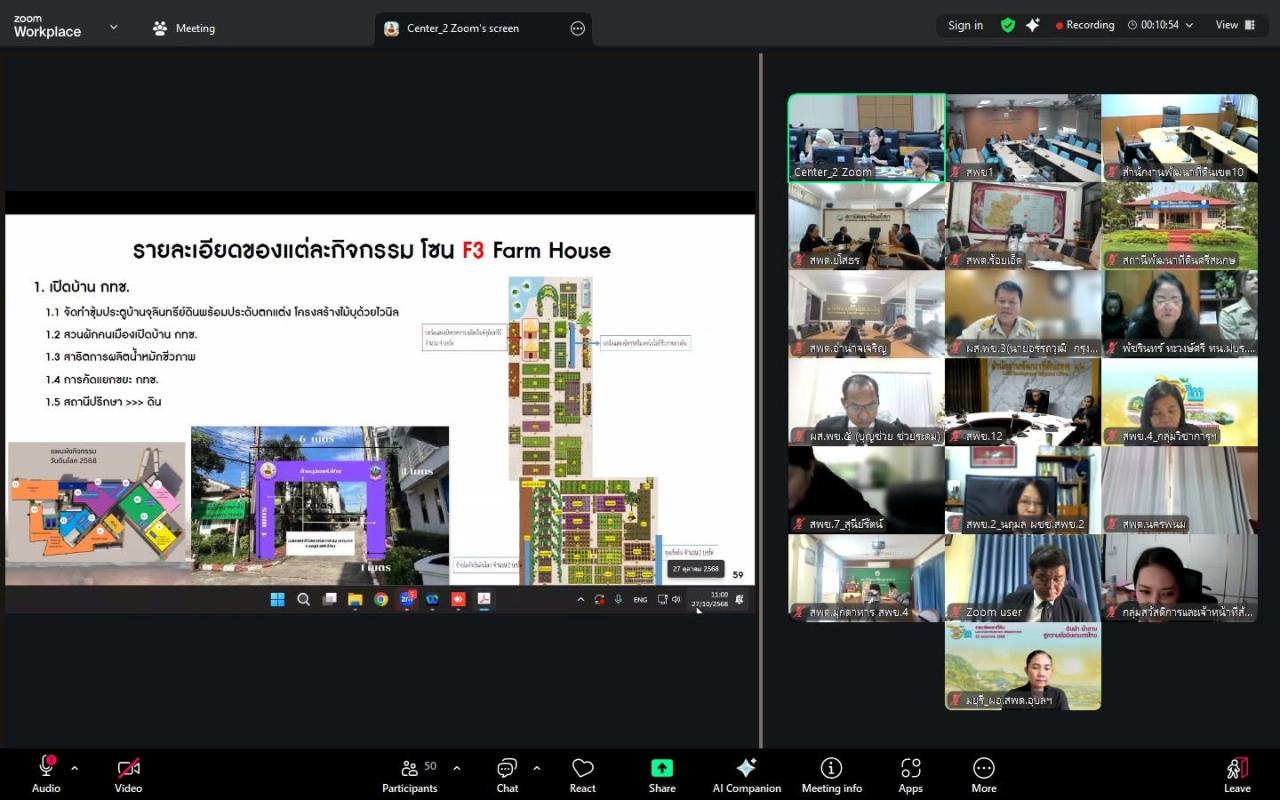The width and height of the screenshot is (1280, 800).
Task: Expand audio options chevron beside Audio
Action: (x=74, y=768)
